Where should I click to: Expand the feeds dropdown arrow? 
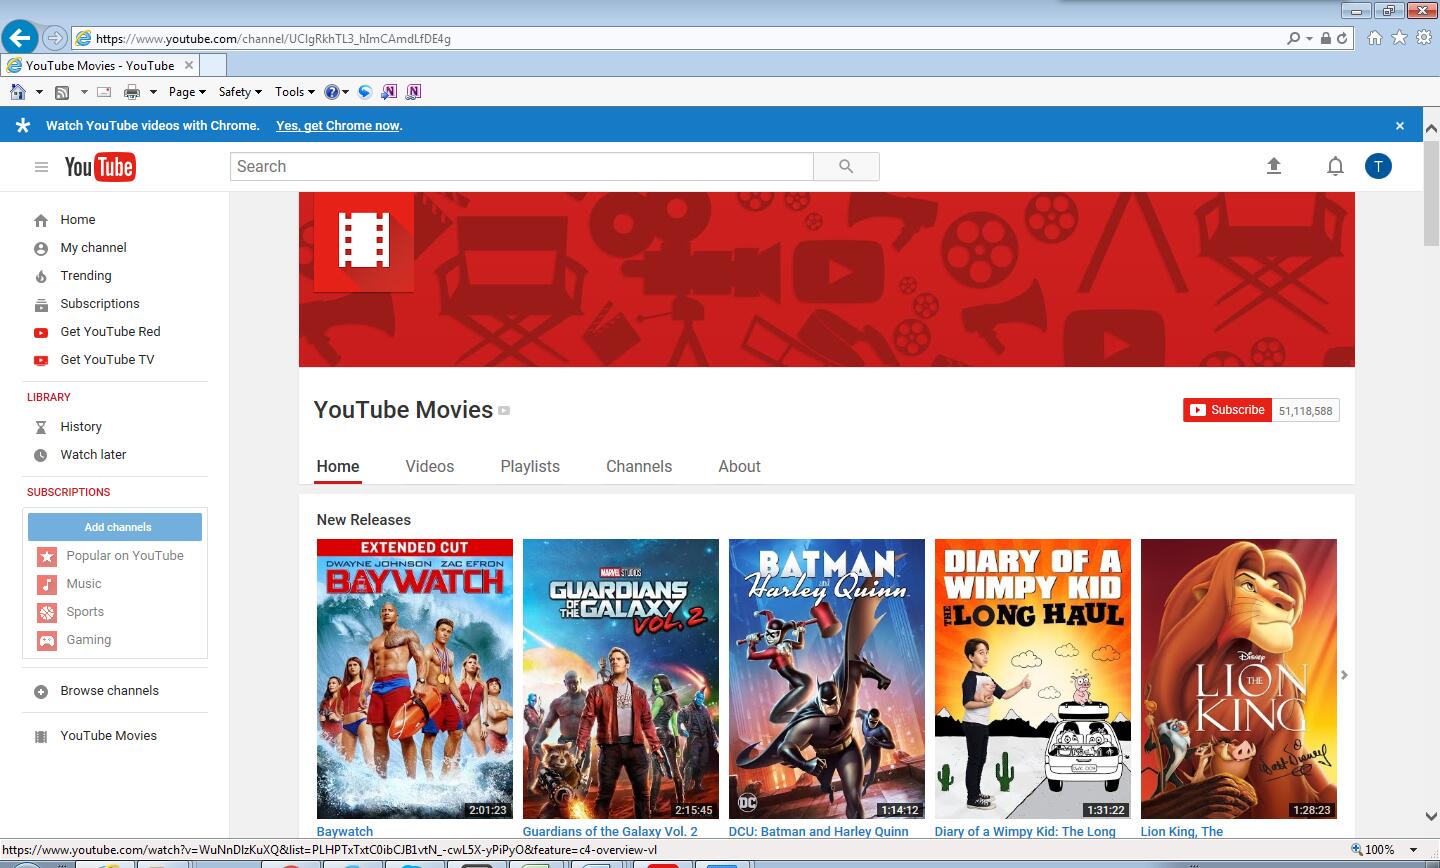click(x=84, y=92)
